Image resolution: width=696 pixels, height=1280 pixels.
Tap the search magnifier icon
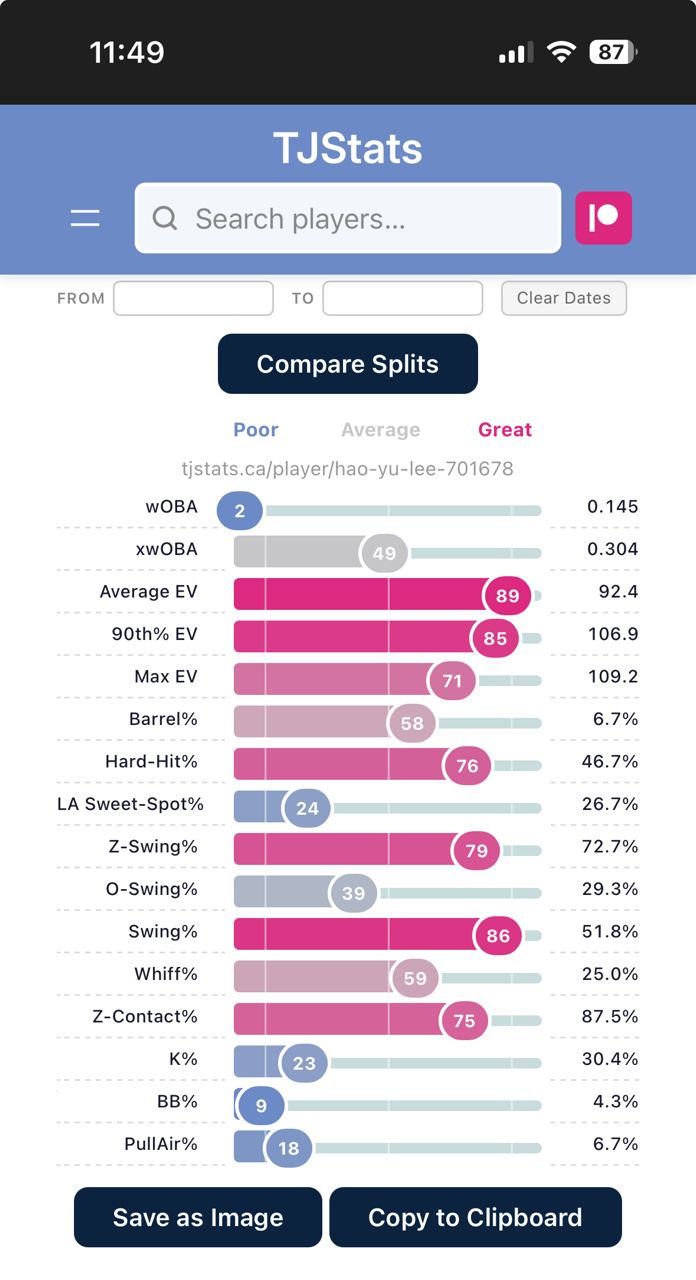(165, 218)
